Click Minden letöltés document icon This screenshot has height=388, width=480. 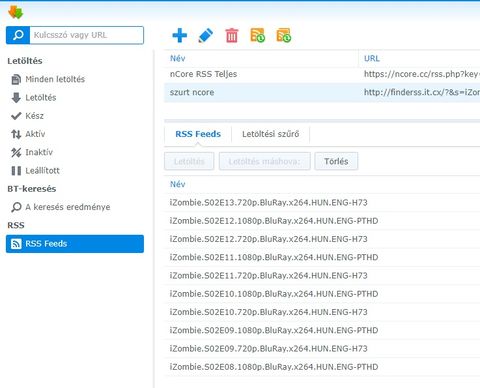point(16,79)
